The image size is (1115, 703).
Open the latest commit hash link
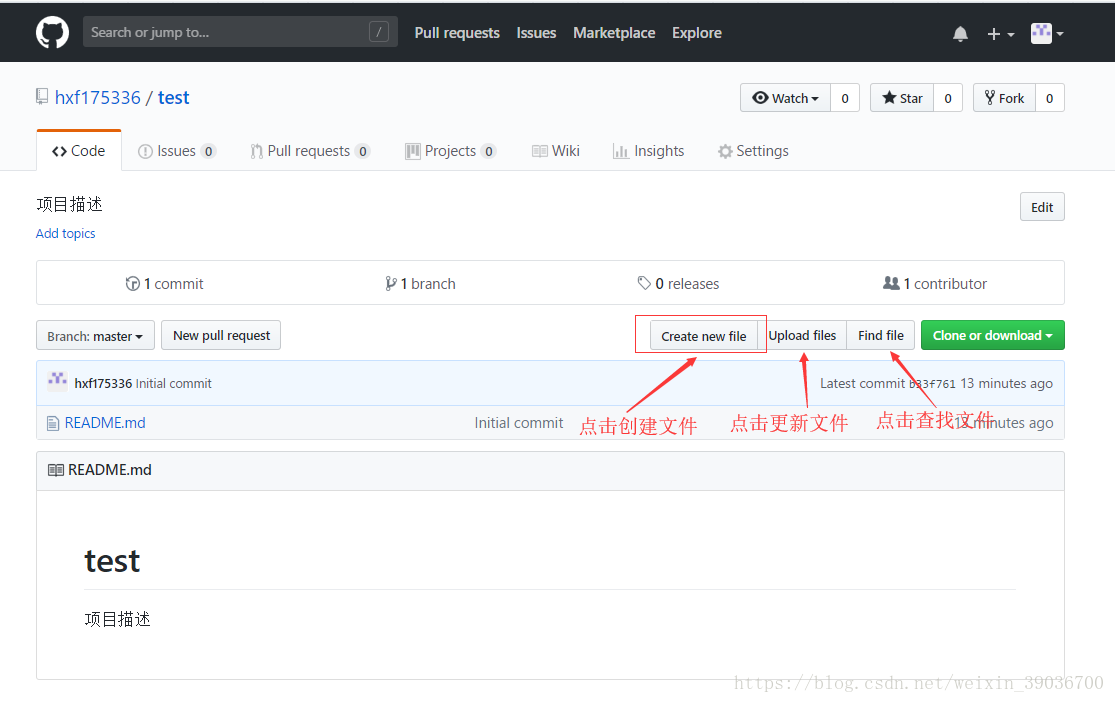coord(932,384)
